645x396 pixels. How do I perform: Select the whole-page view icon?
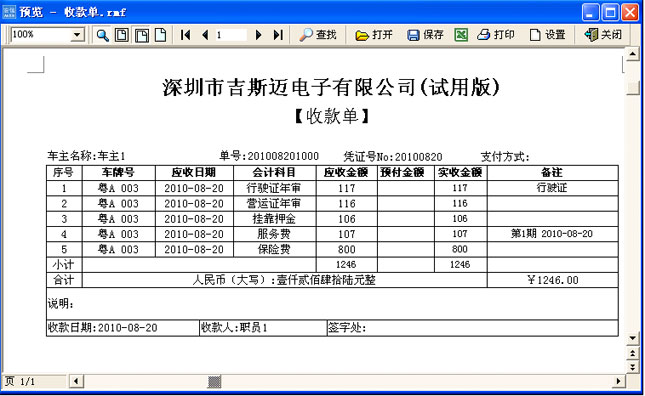click(121, 35)
